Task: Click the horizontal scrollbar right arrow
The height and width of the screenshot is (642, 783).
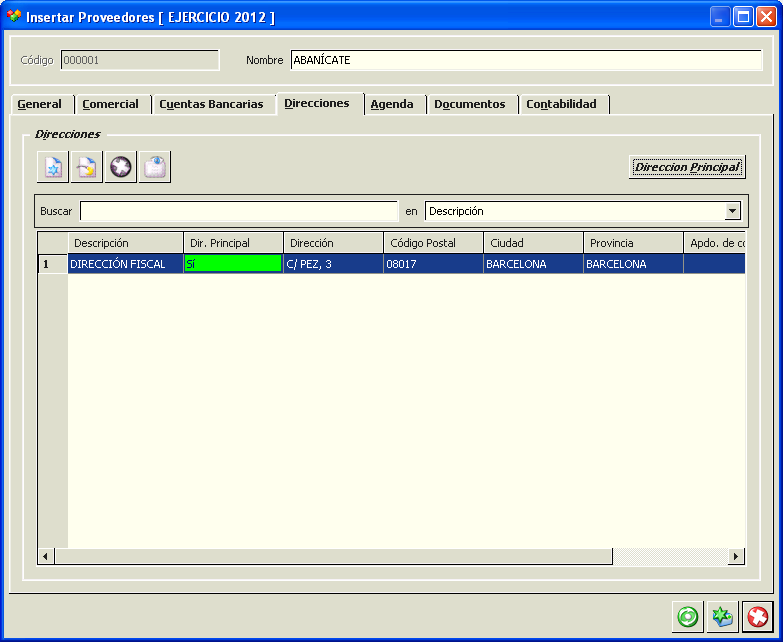Action: (736, 556)
